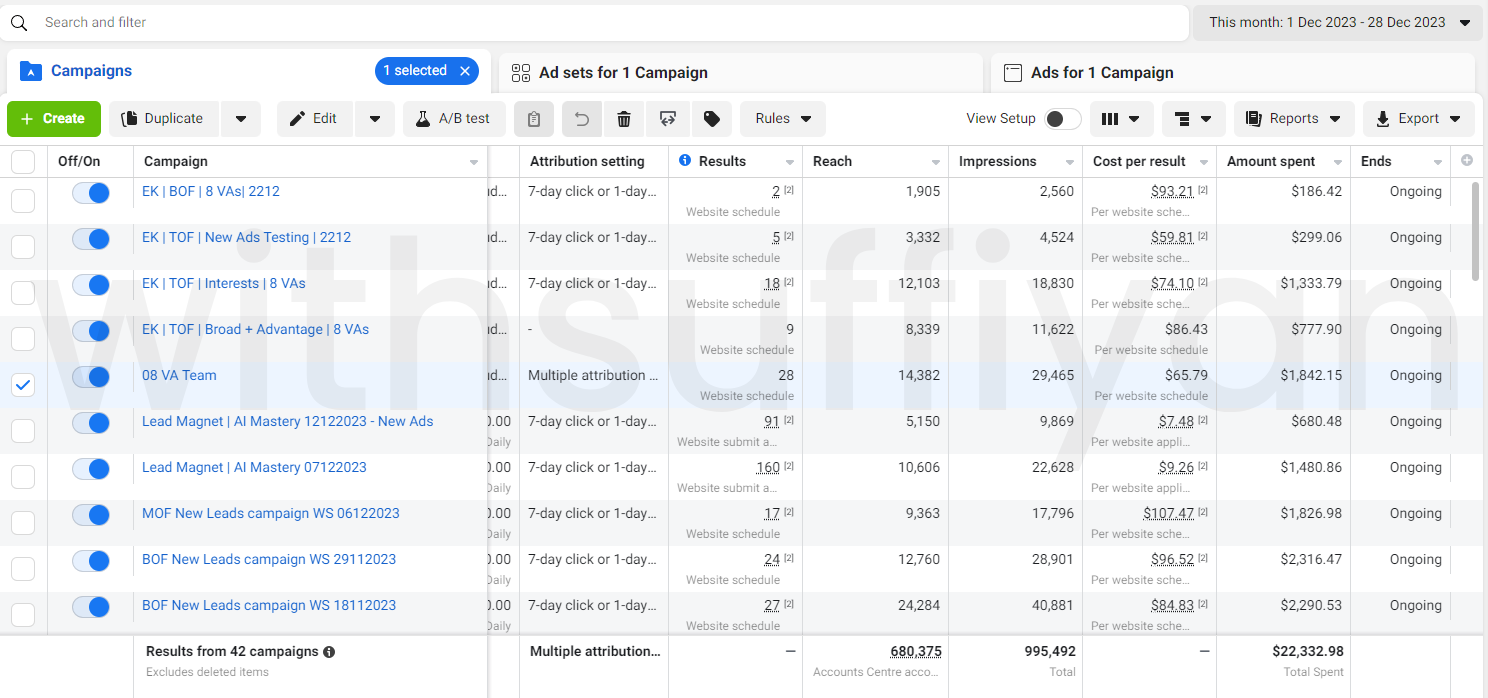Open BOF New Leads campaign WS 18112023 link
Image resolution: width=1488 pixels, height=698 pixels.
(x=269, y=606)
